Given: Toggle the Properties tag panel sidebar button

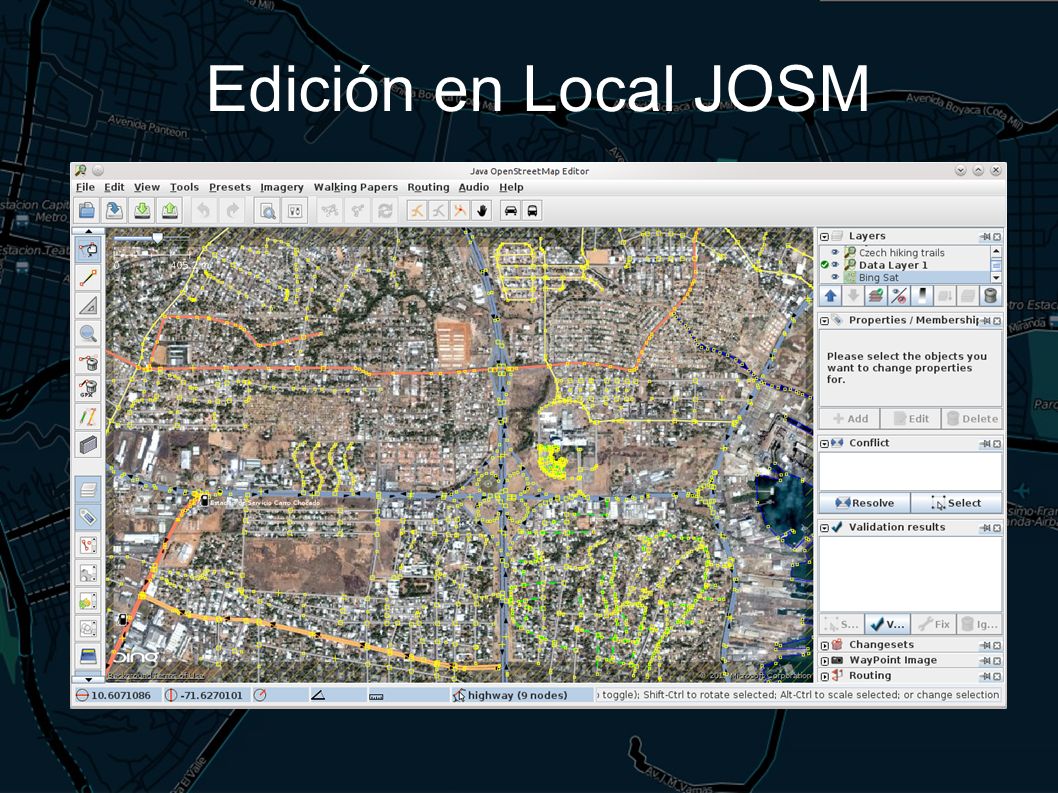Looking at the screenshot, I should [88, 517].
